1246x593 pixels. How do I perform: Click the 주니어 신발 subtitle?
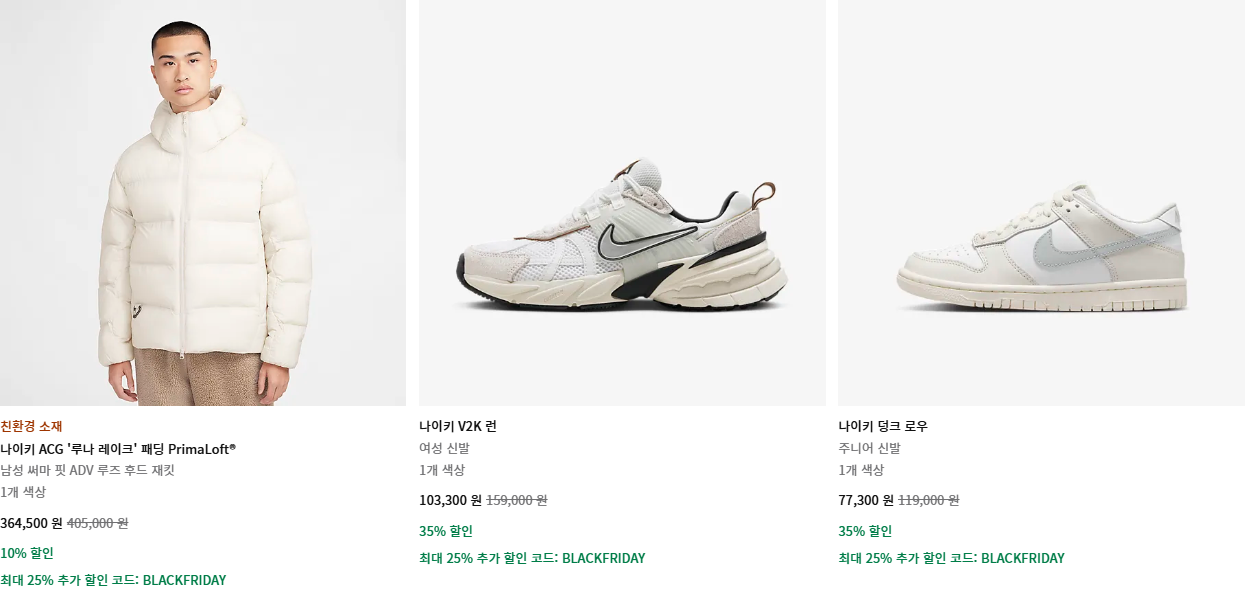point(869,448)
